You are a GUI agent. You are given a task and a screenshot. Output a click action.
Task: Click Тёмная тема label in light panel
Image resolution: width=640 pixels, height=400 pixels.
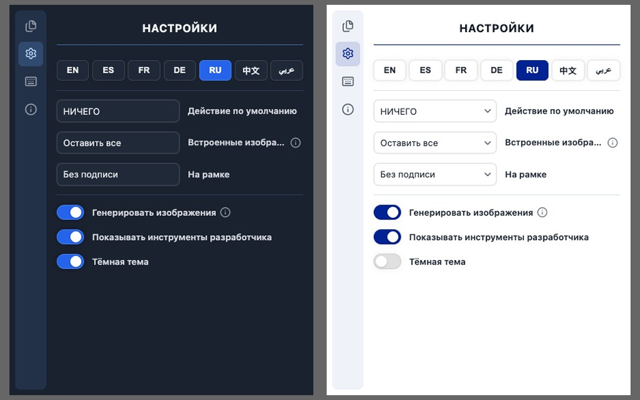[x=437, y=262]
